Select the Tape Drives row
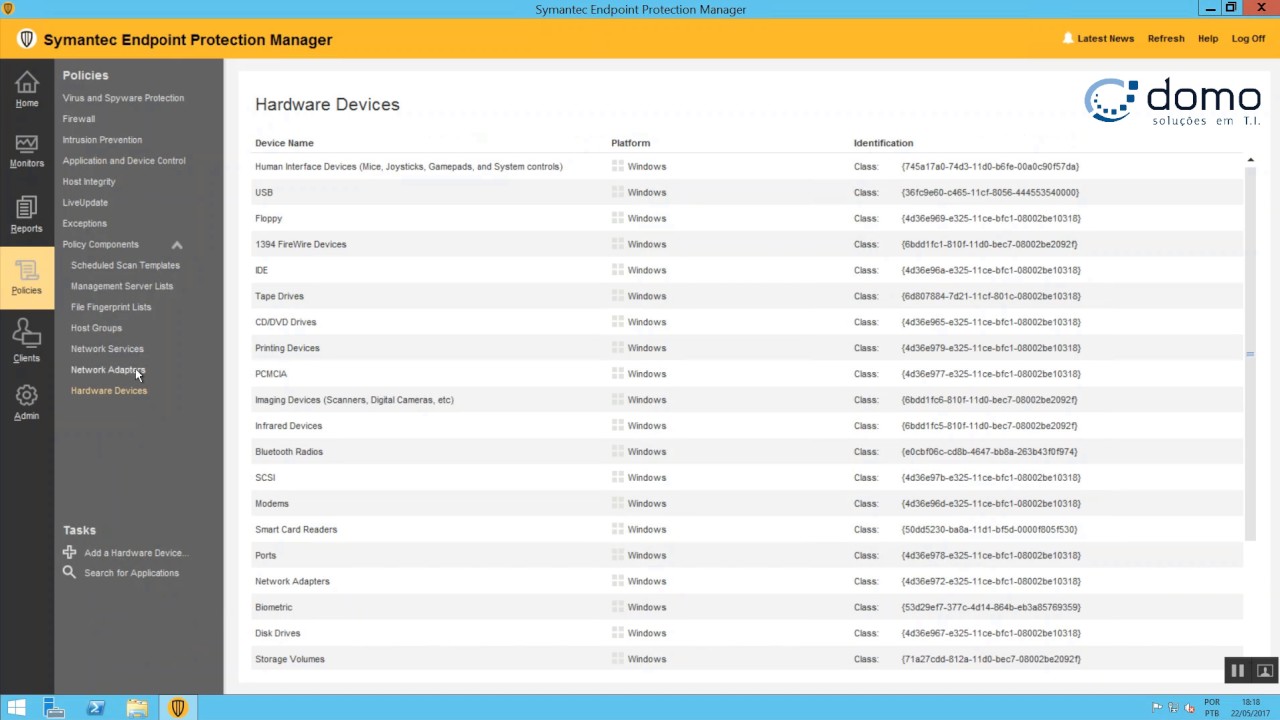Image resolution: width=1280 pixels, height=720 pixels. pos(747,296)
